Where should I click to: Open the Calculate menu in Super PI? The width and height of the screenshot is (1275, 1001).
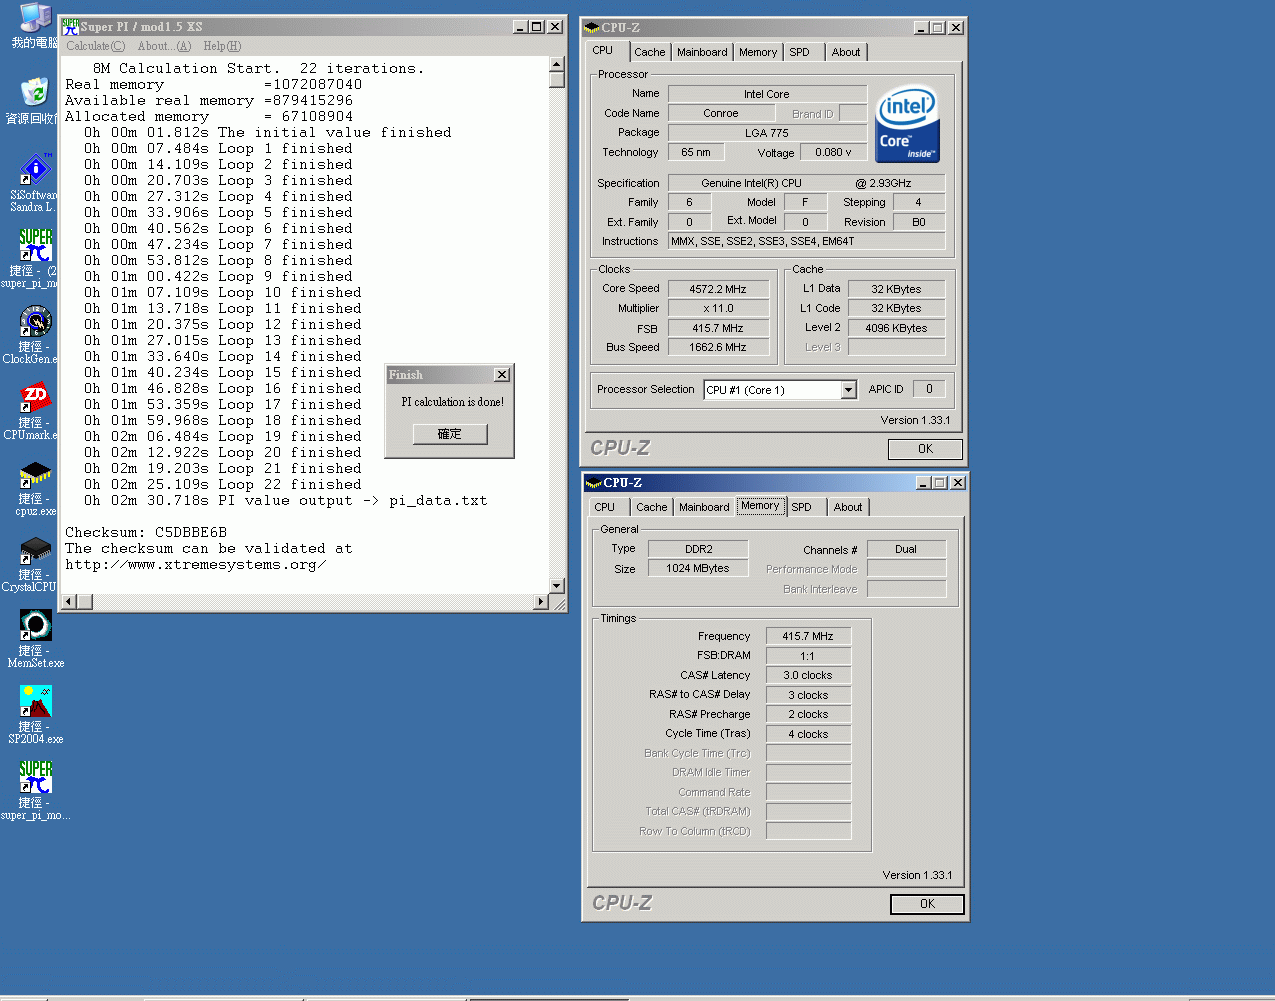point(94,46)
